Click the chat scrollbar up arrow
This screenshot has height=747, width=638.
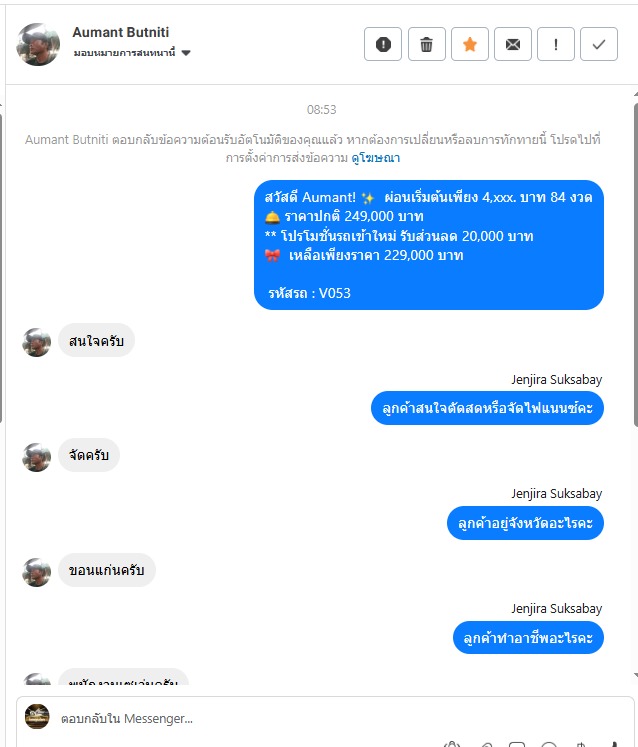pyautogui.click(x=636, y=94)
